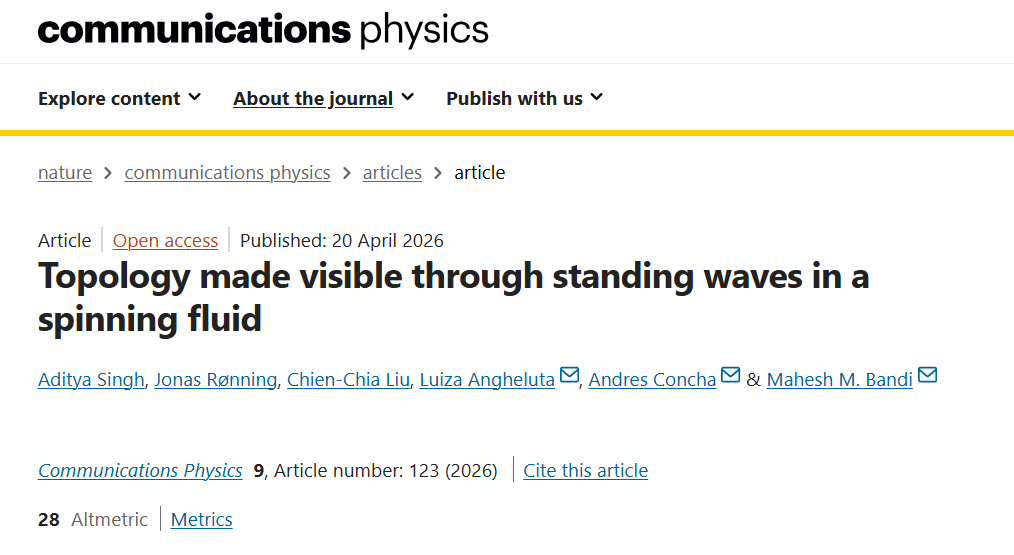The image size is (1014, 555).
Task: Click Cite this article
Action: point(585,470)
